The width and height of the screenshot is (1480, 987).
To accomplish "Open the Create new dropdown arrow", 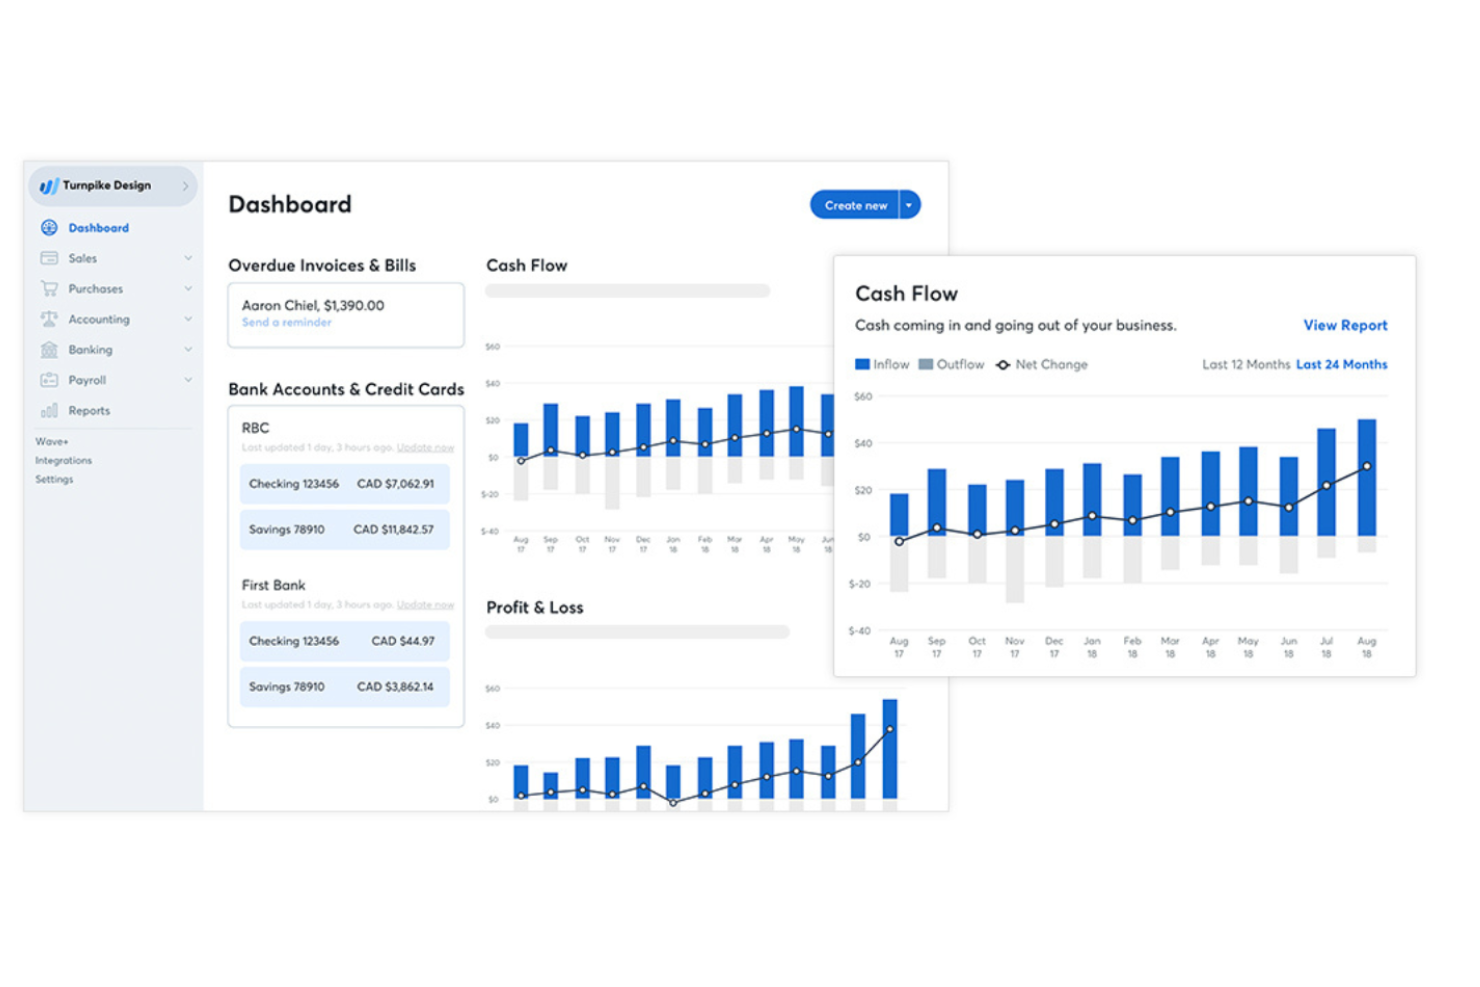I will pos(909,204).
